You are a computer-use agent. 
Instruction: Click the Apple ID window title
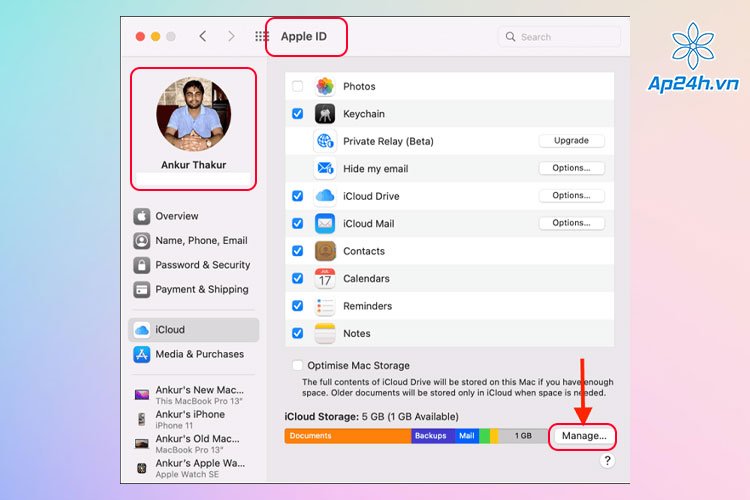tap(304, 36)
